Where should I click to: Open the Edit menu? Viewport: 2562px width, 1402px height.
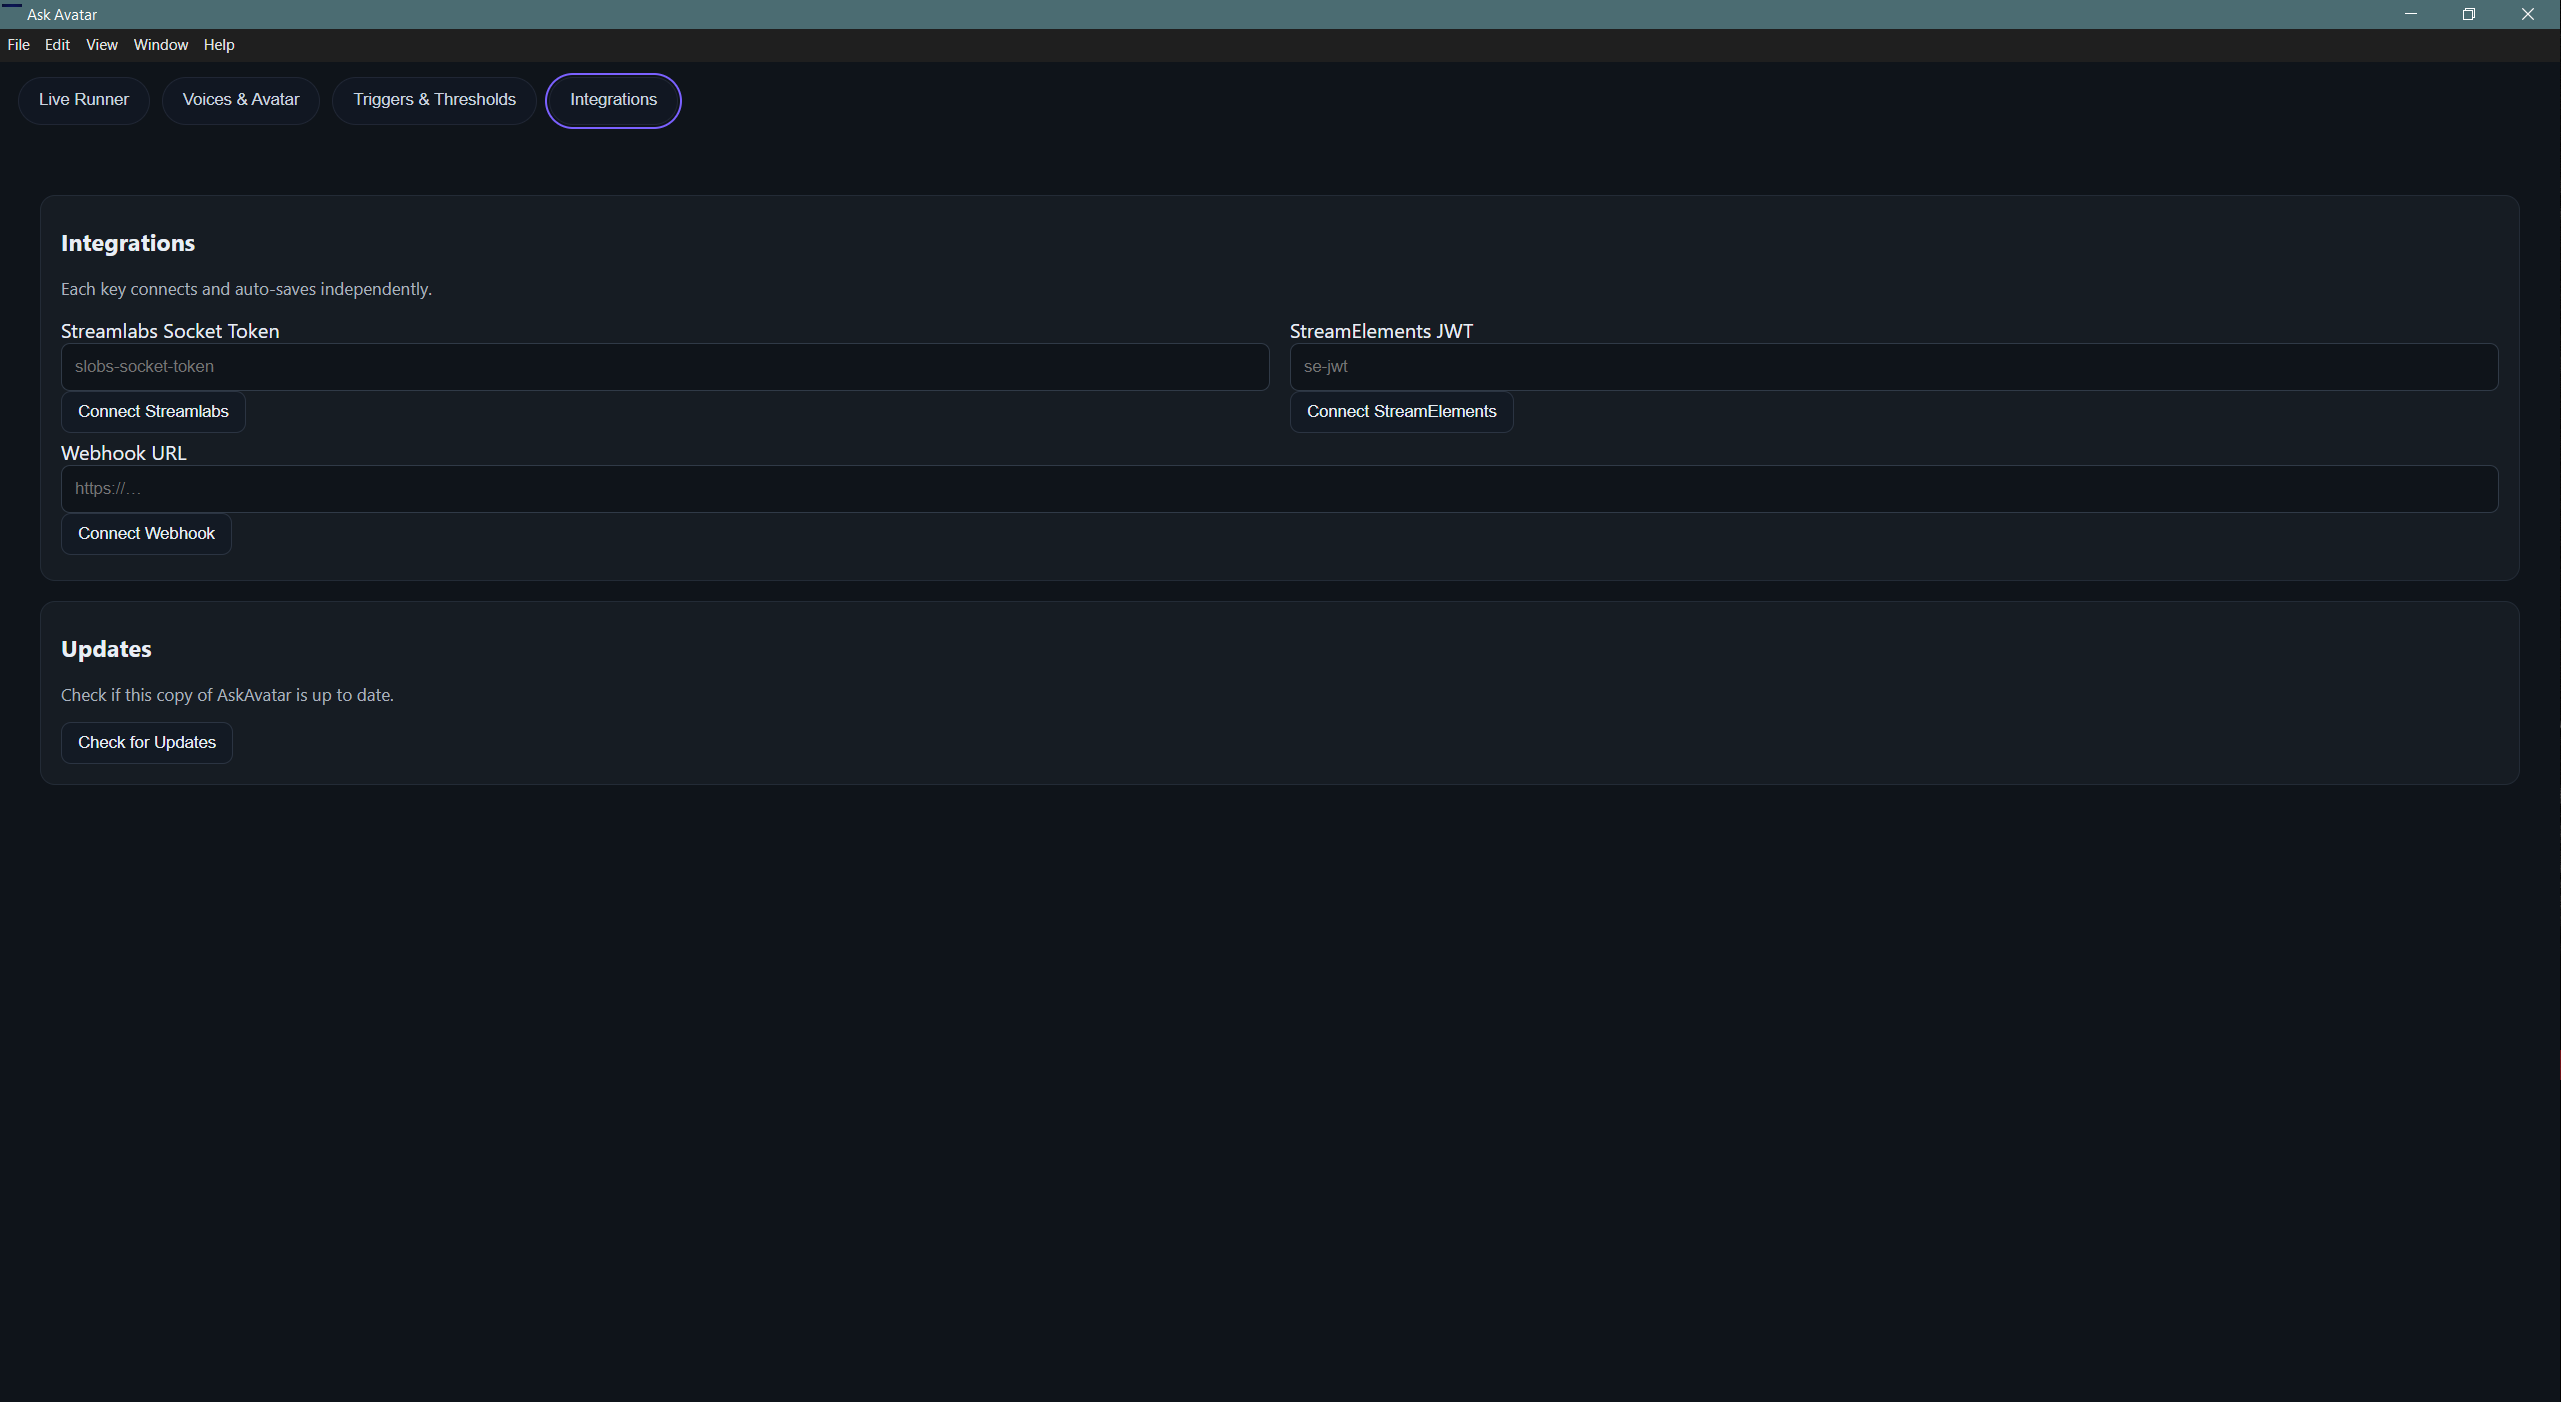[x=57, y=44]
